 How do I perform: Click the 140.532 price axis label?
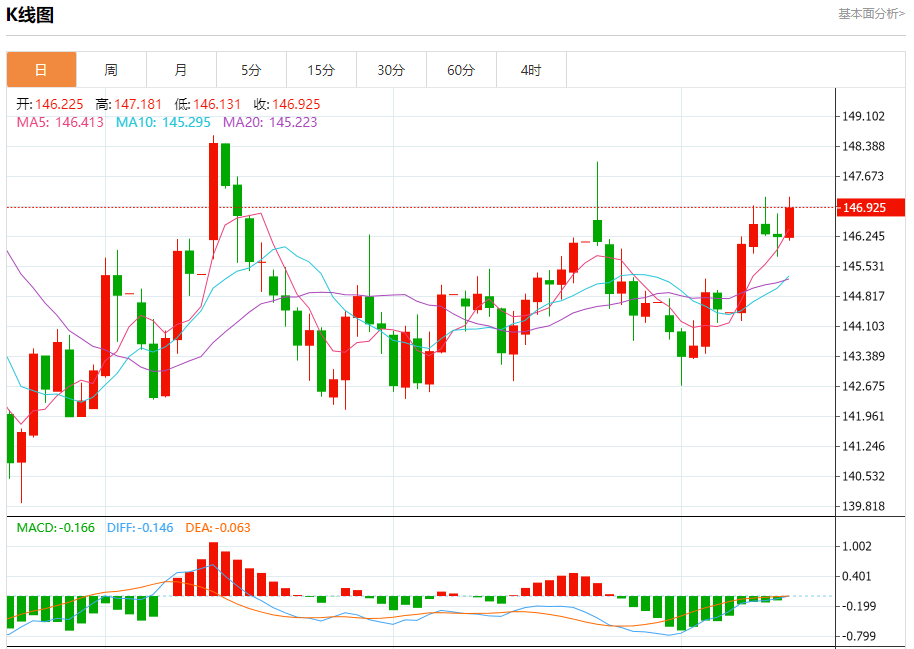(x=863, y=476)
